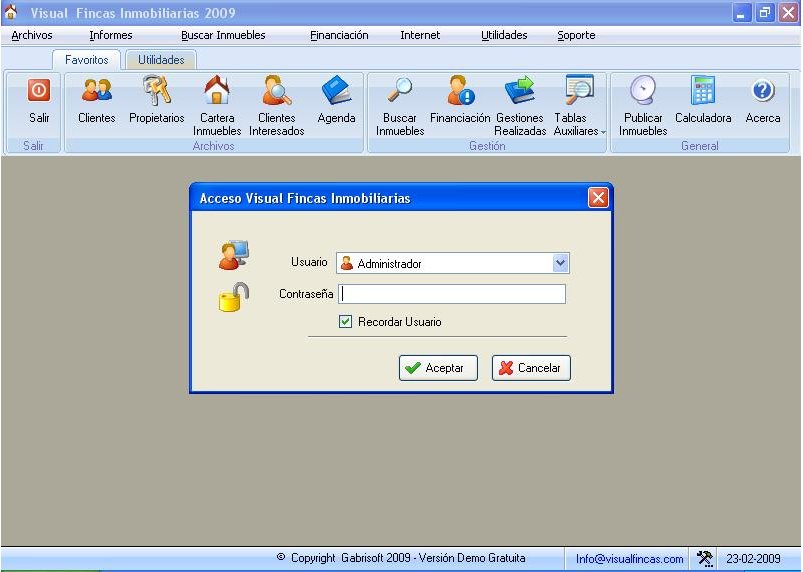Expand Tablas Auxiliares dropdown arrow

tap(603, 132)
